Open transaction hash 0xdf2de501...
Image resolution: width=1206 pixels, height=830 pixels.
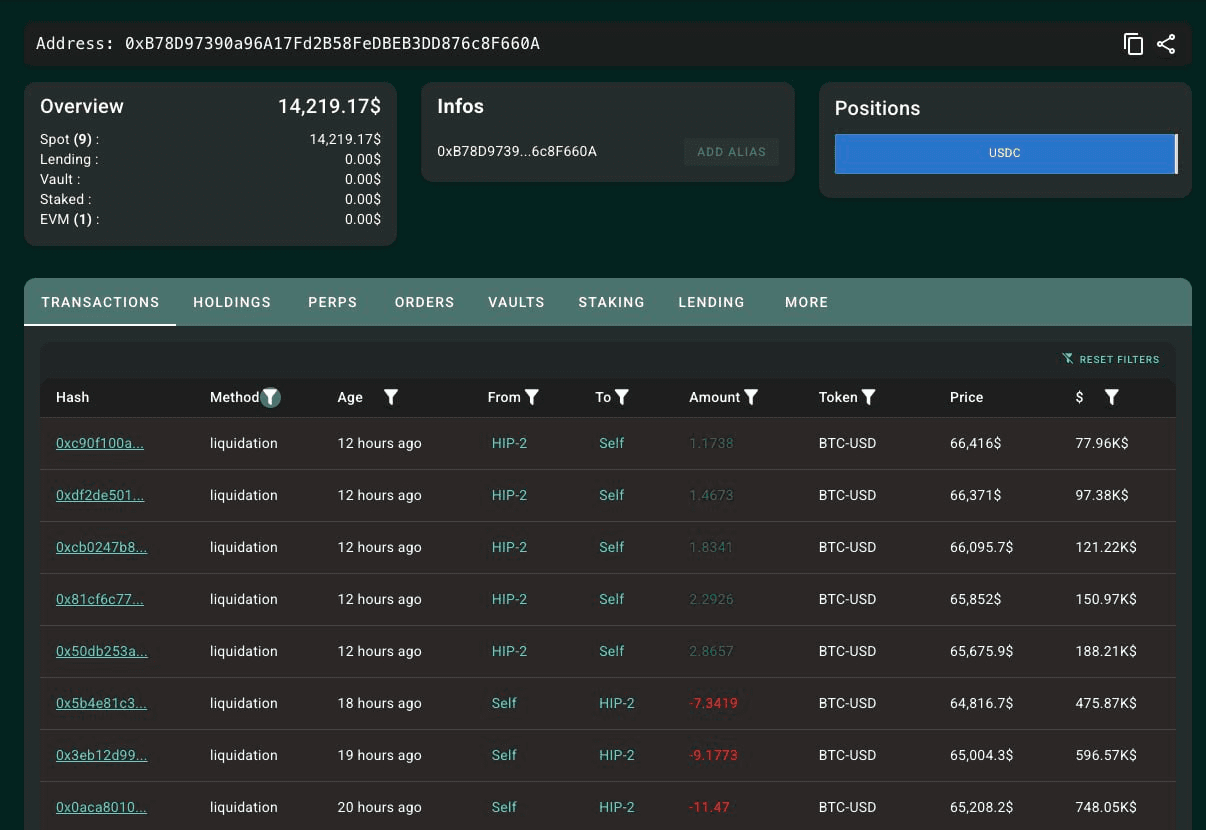coord(100,495)
